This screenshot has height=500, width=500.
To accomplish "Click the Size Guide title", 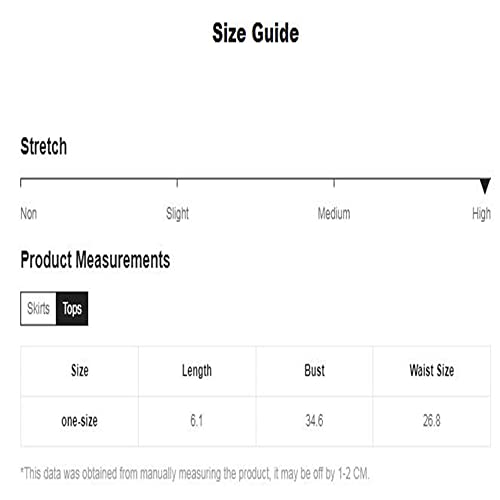I will click(256, 33).
